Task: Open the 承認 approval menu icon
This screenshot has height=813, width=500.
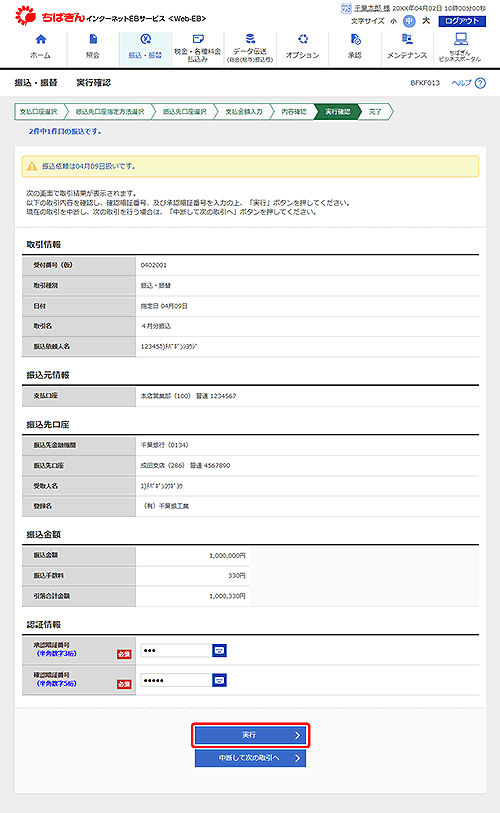Action: (x=355, y=39)
